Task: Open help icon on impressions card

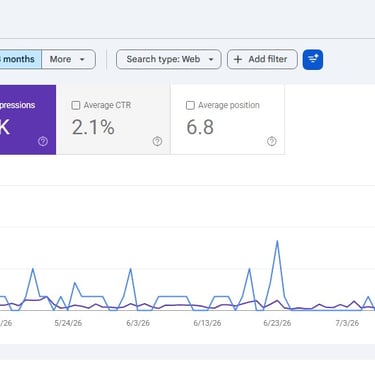Action: pos(43,141)
